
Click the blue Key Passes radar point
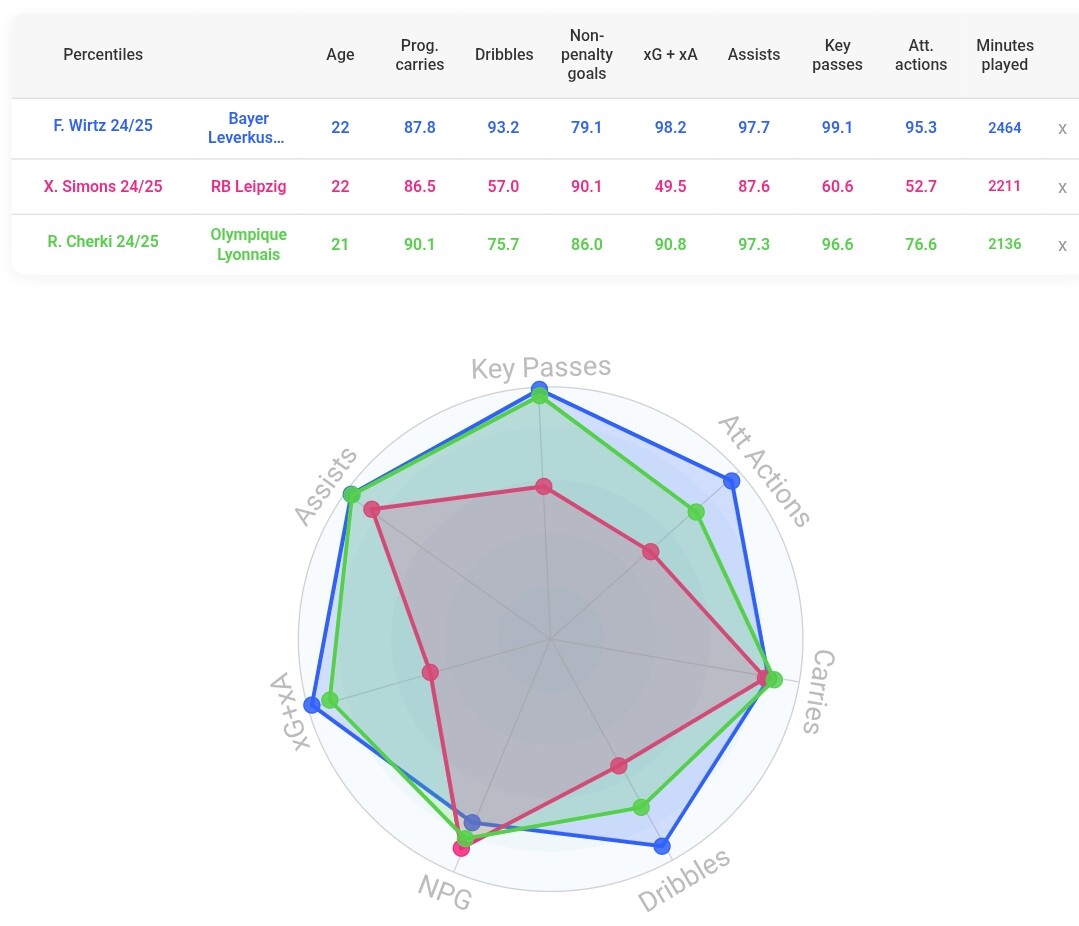[540, 388]
